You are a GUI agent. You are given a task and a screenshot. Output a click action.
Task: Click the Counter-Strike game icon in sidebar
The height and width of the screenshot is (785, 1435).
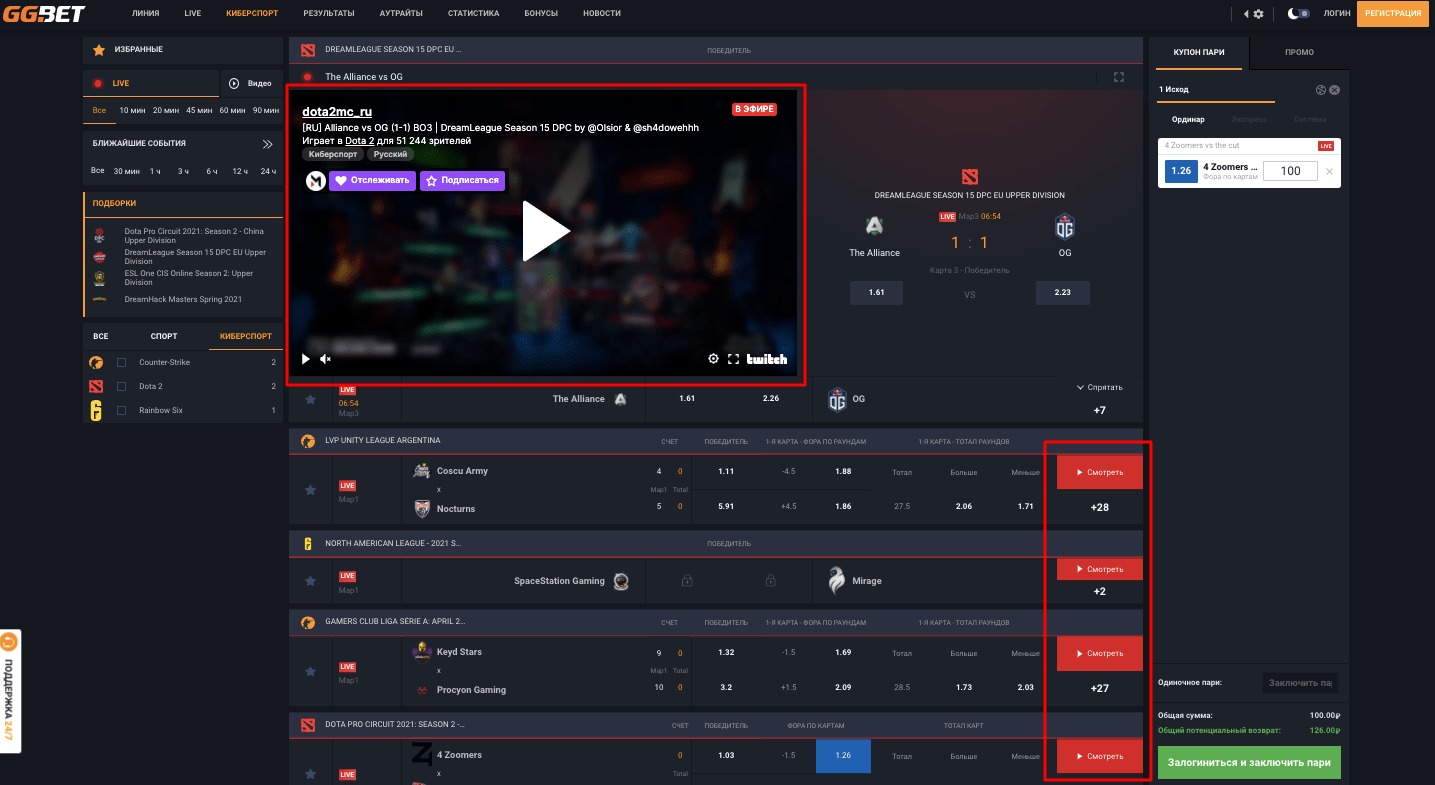coord(96,362)
